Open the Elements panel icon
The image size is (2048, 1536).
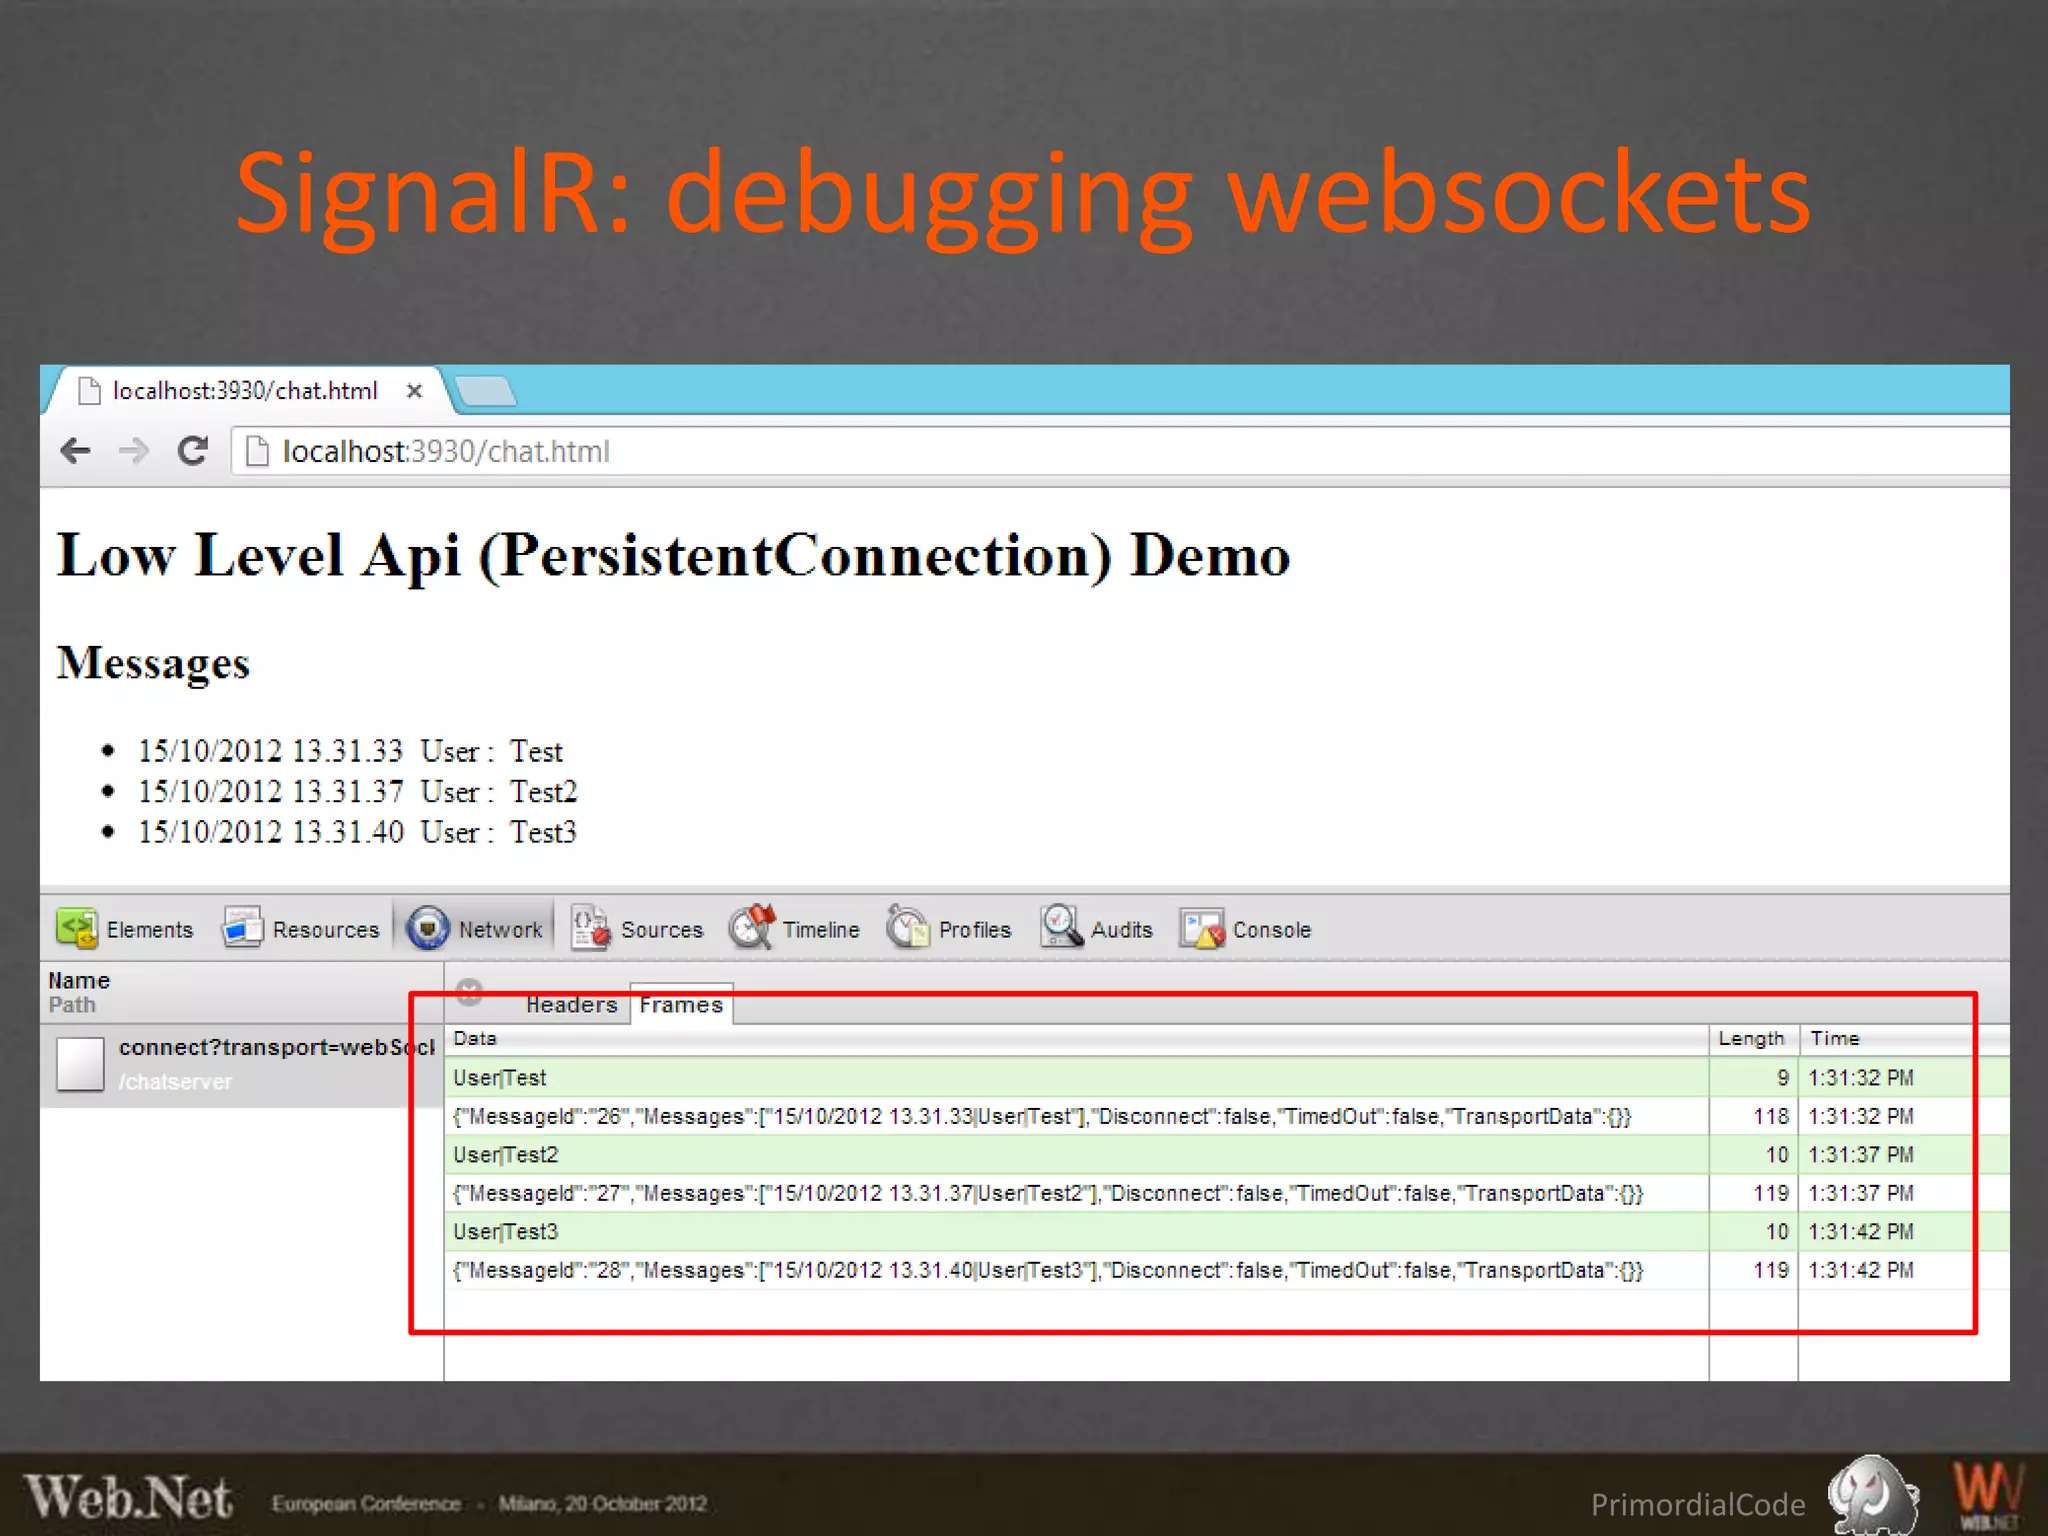click(x=77, y=929)
